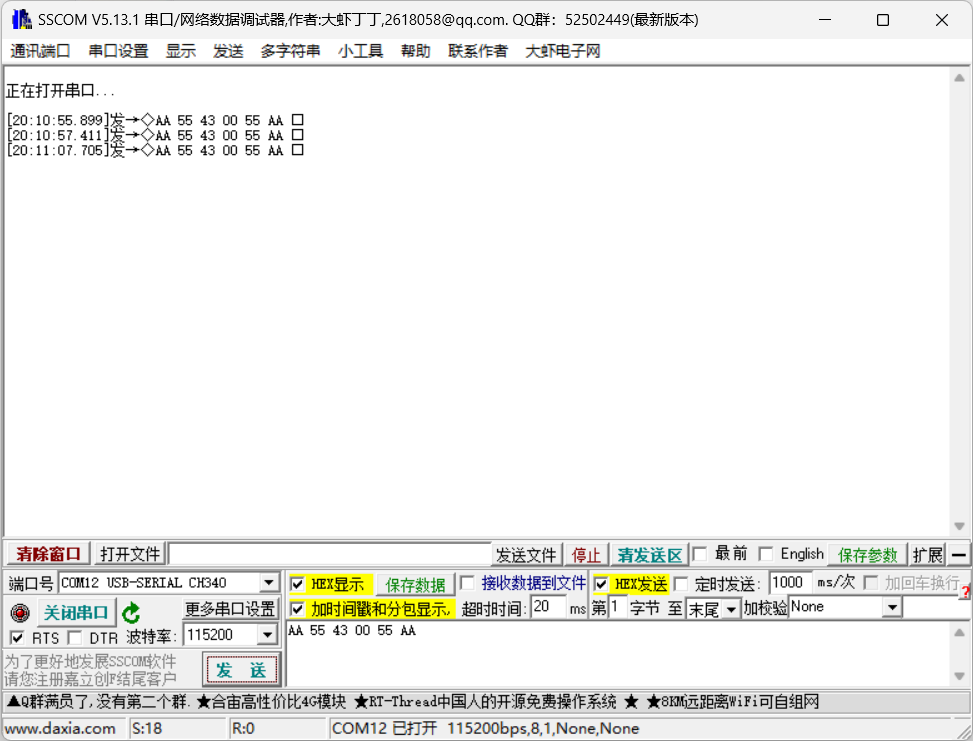
Task: Click the 发送 send button
Action: click(x=241, y=669)
